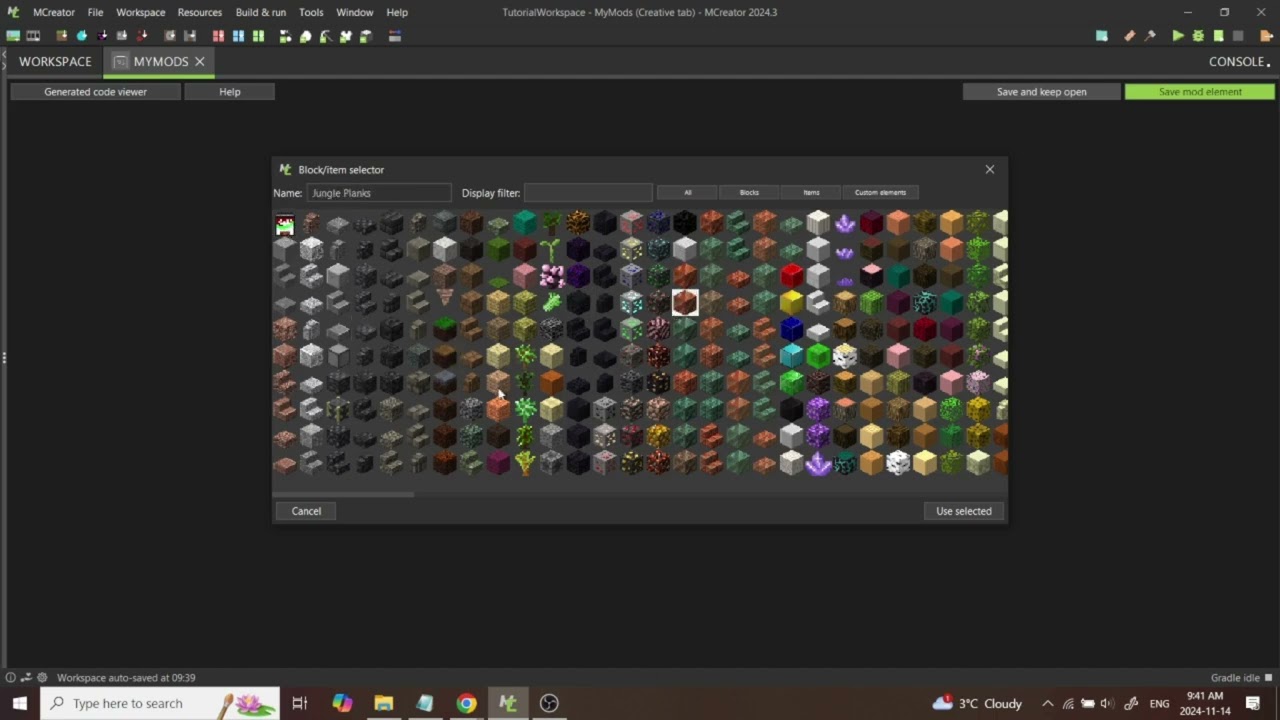Open the CONSOLE tab
1280x720 pixels.
point(1238,61)
